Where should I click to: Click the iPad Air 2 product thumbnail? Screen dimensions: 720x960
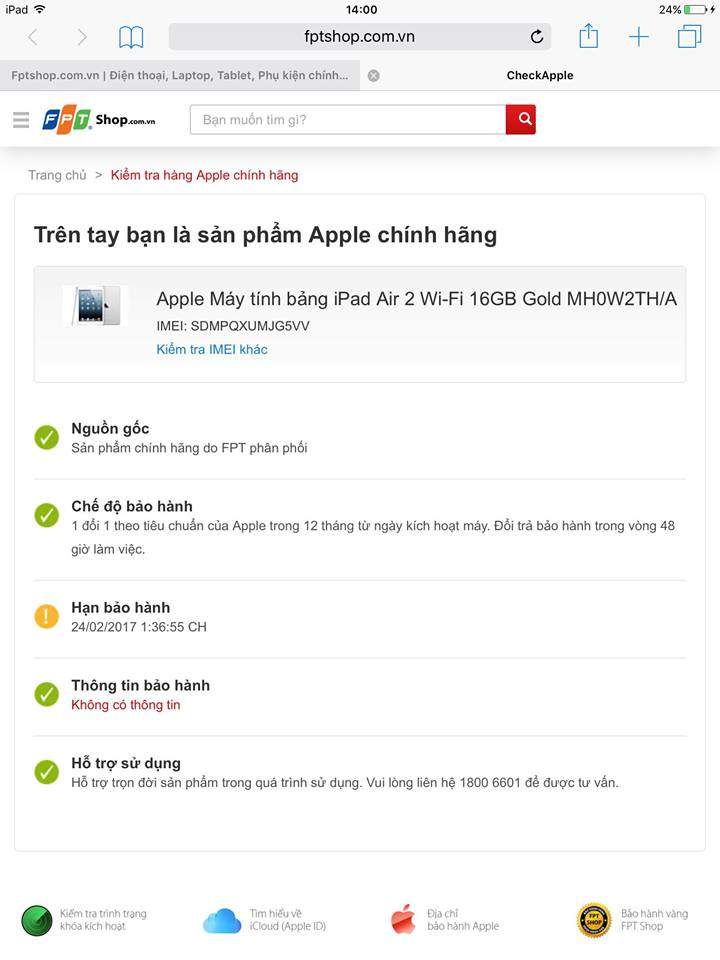coord(96,305)
